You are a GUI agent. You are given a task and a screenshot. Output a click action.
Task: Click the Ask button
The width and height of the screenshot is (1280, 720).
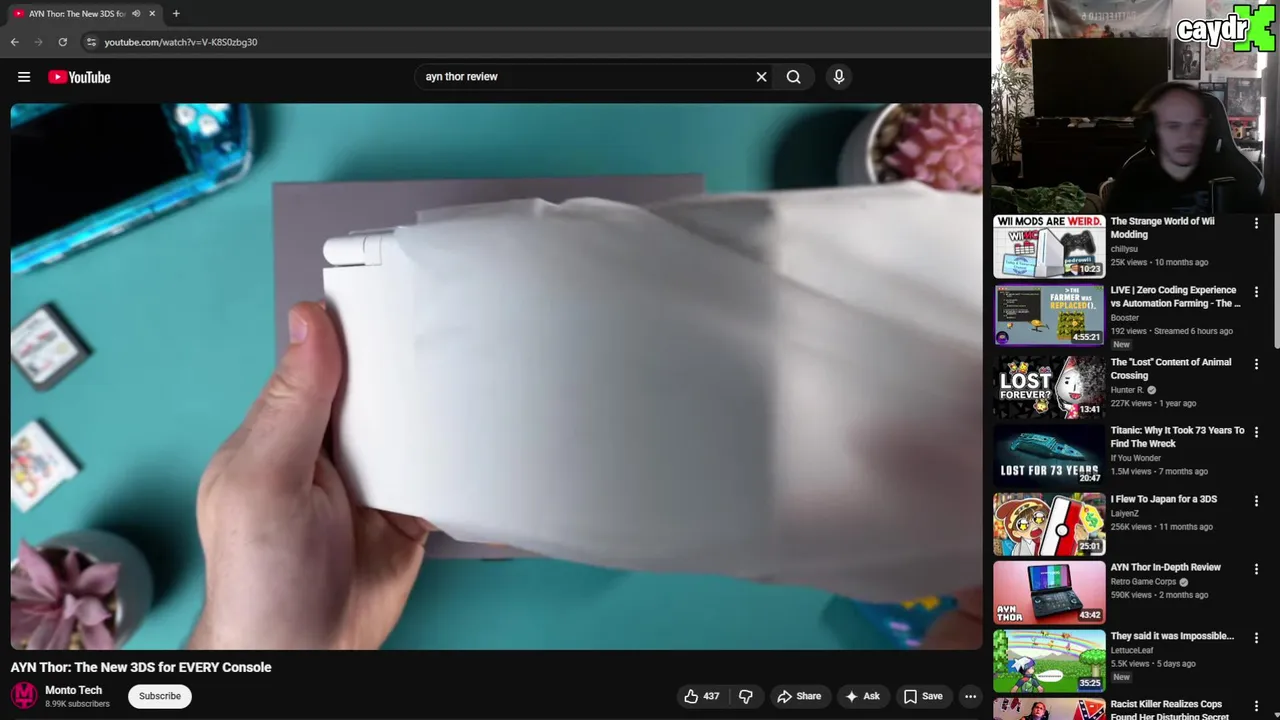pos(862,696)
